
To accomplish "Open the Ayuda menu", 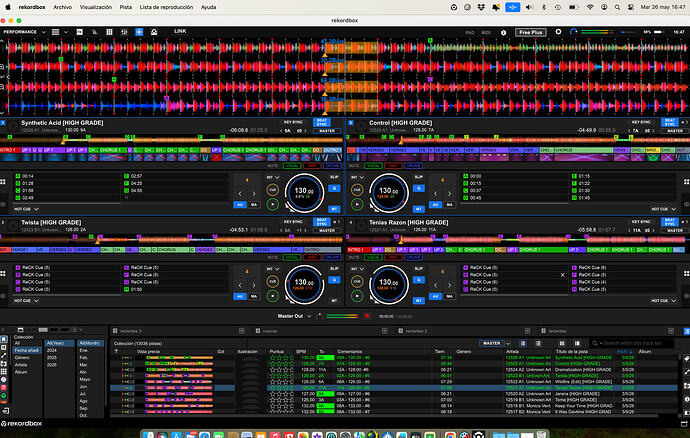I will [x=208, y=7].
